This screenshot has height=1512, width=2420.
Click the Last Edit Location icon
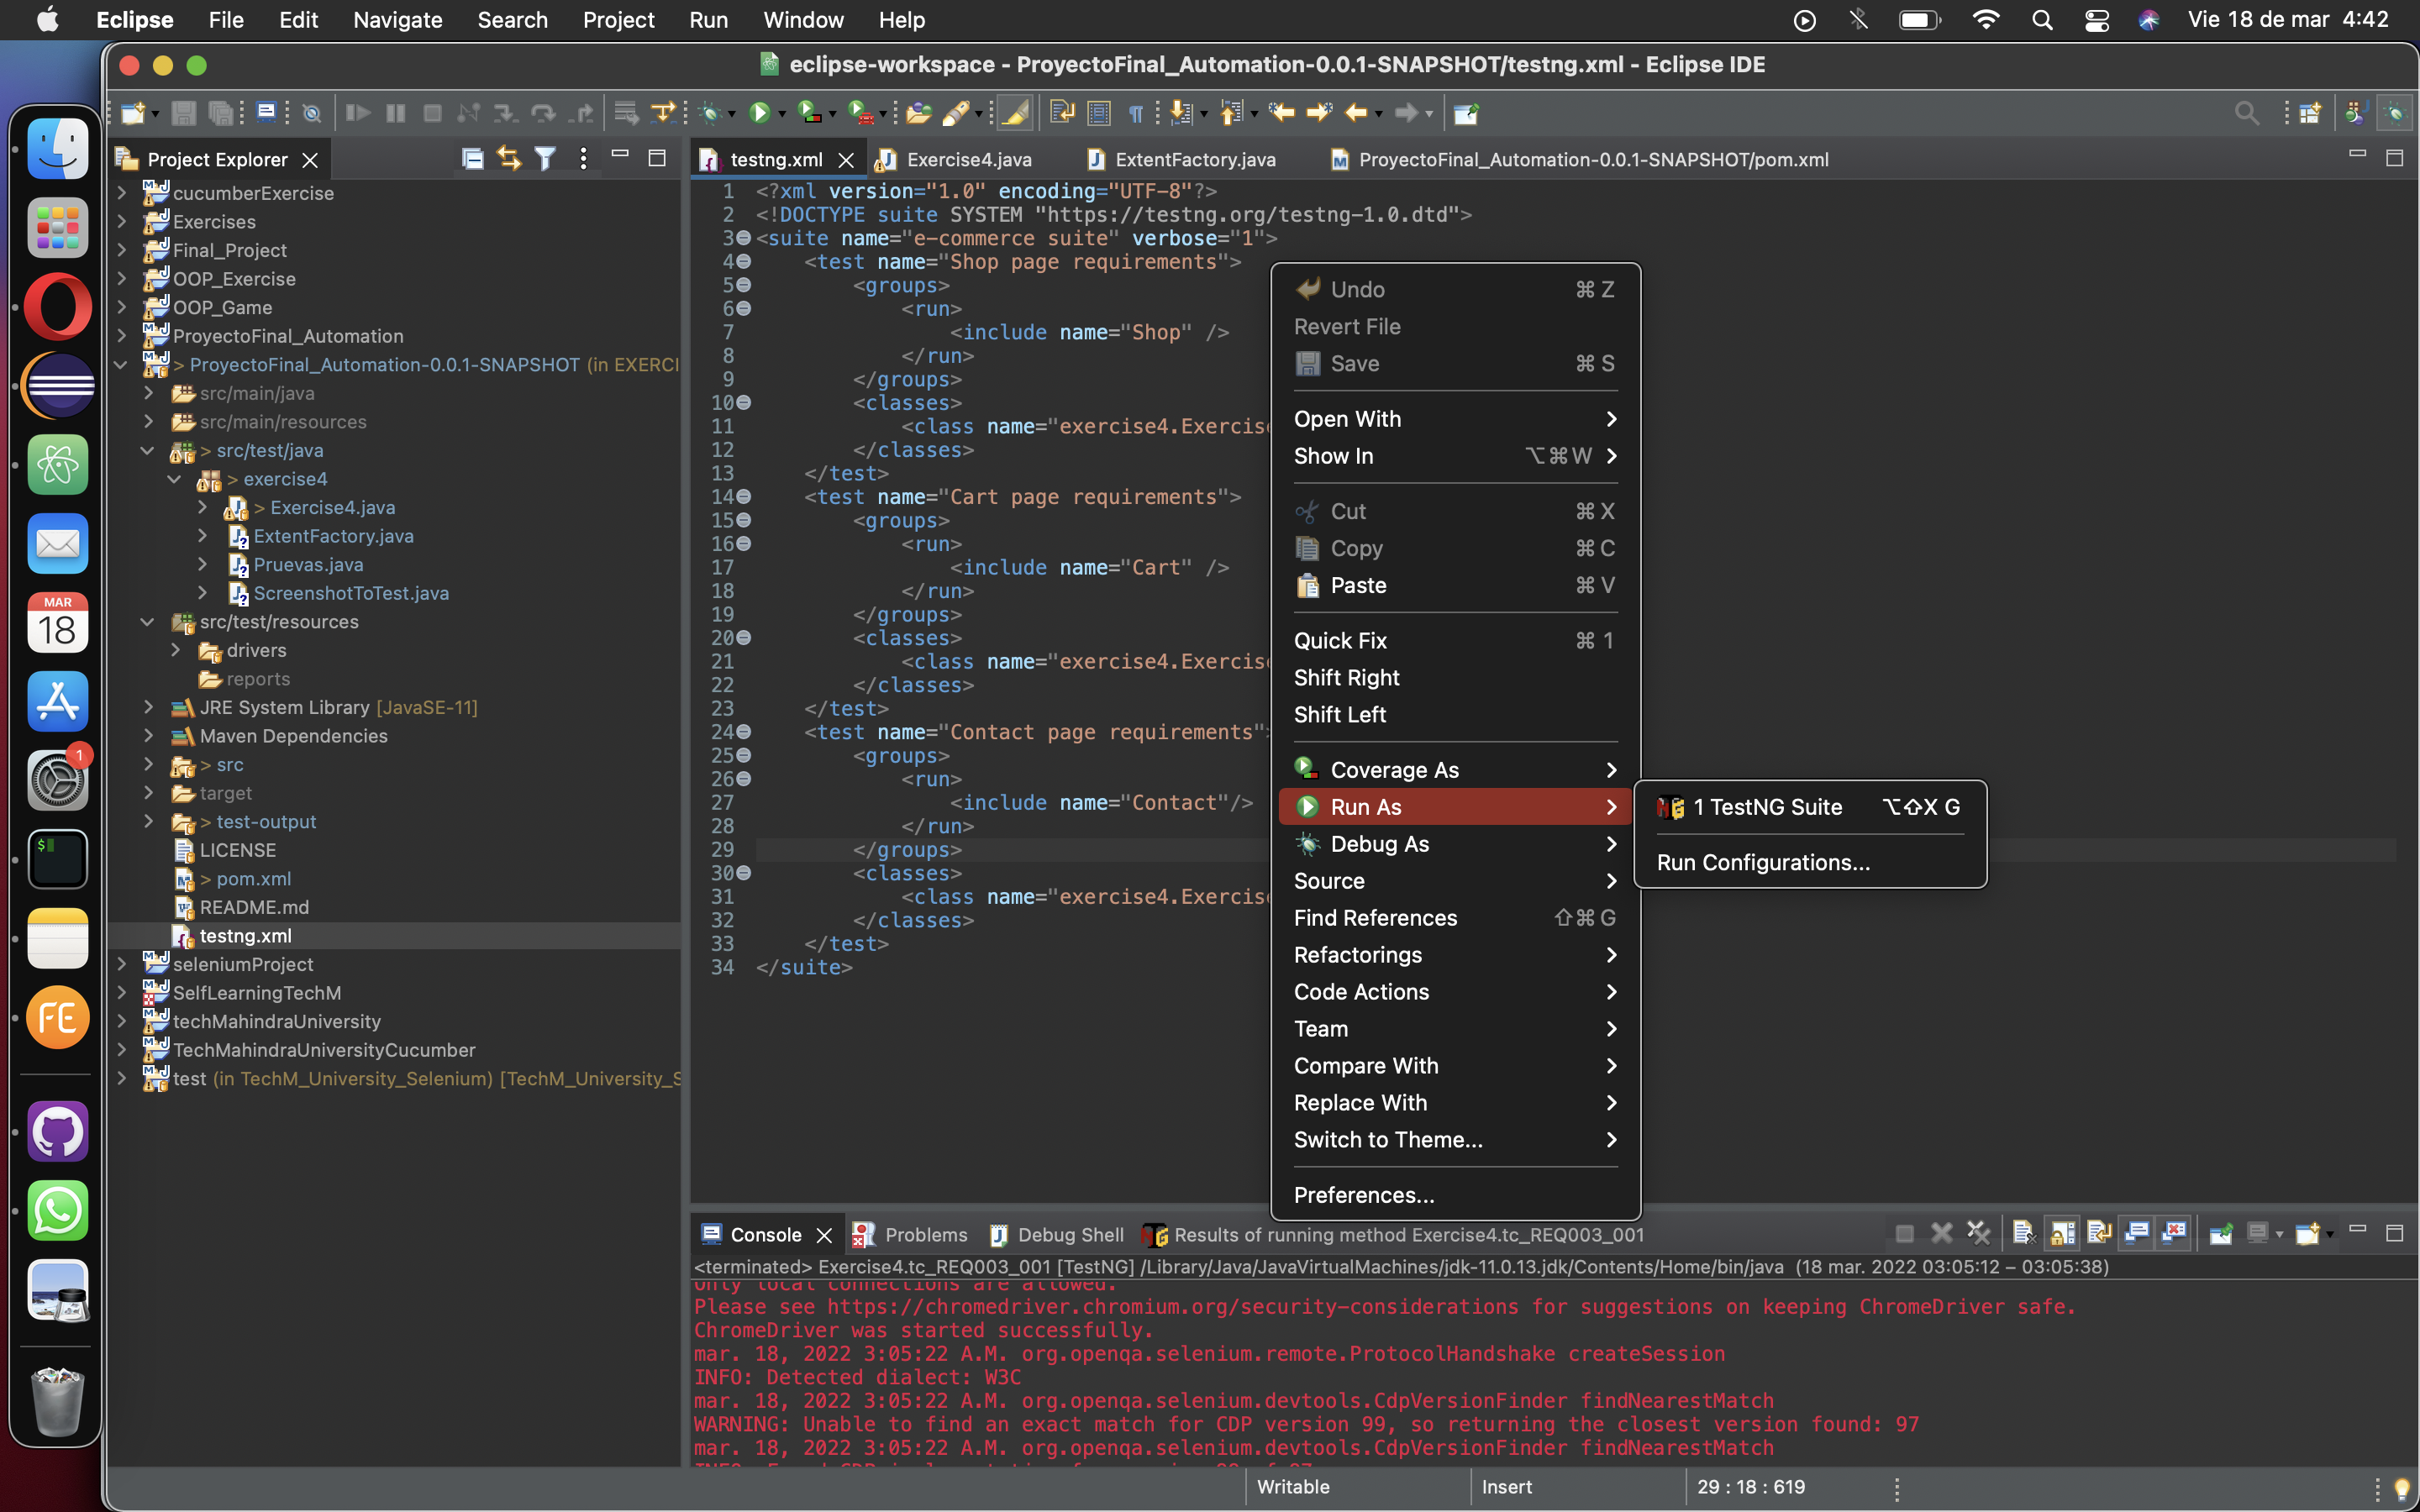(1281, 113)
